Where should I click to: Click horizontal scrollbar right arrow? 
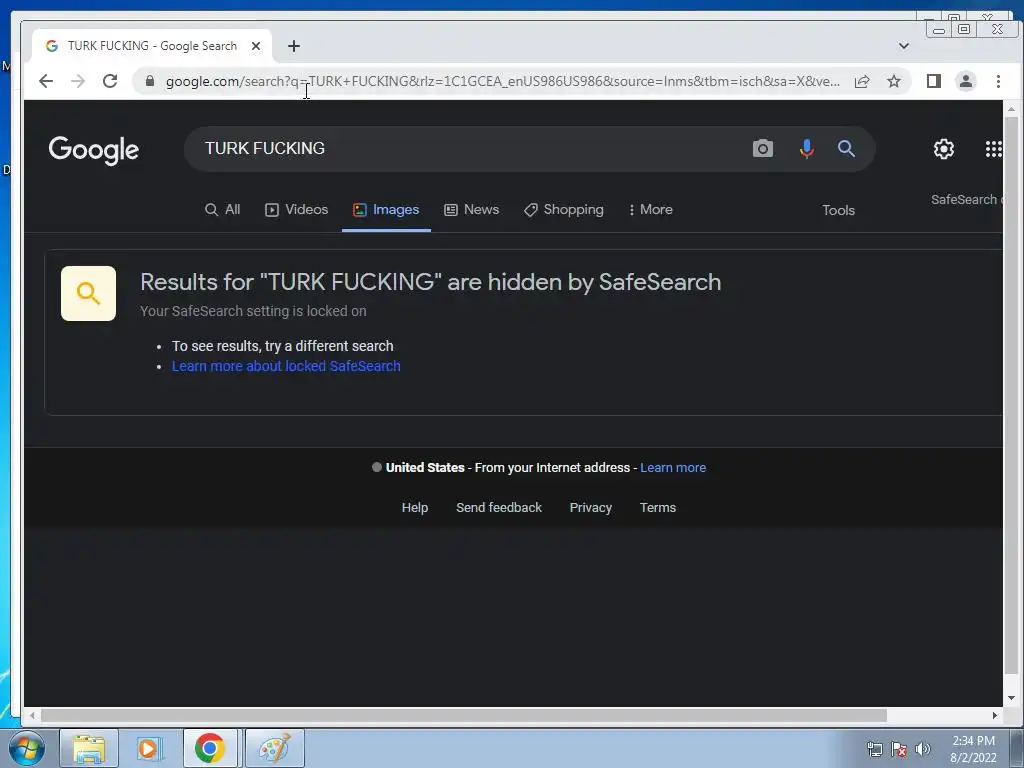tap(995, 715)
